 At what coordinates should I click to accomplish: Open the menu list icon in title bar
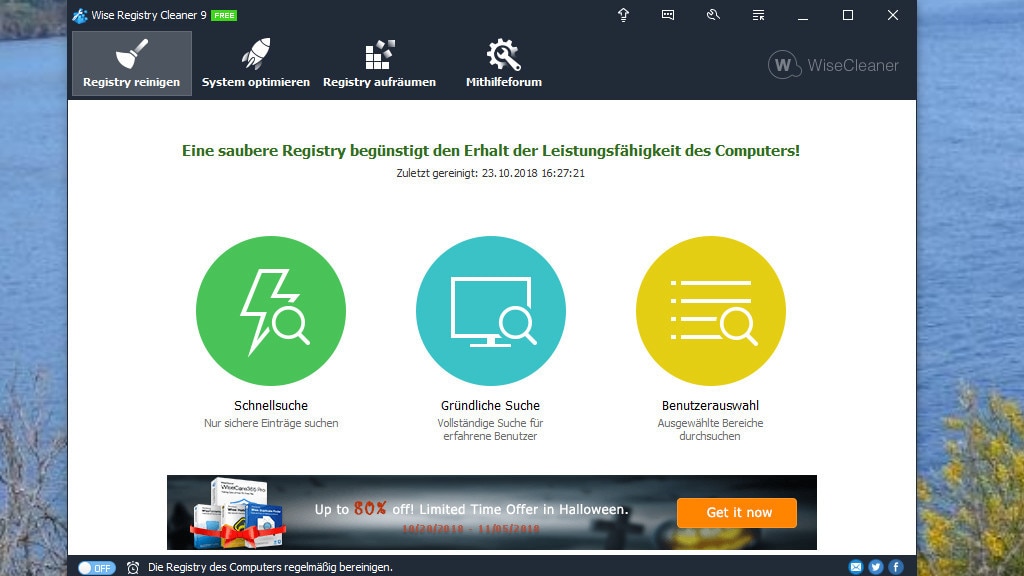758,15
